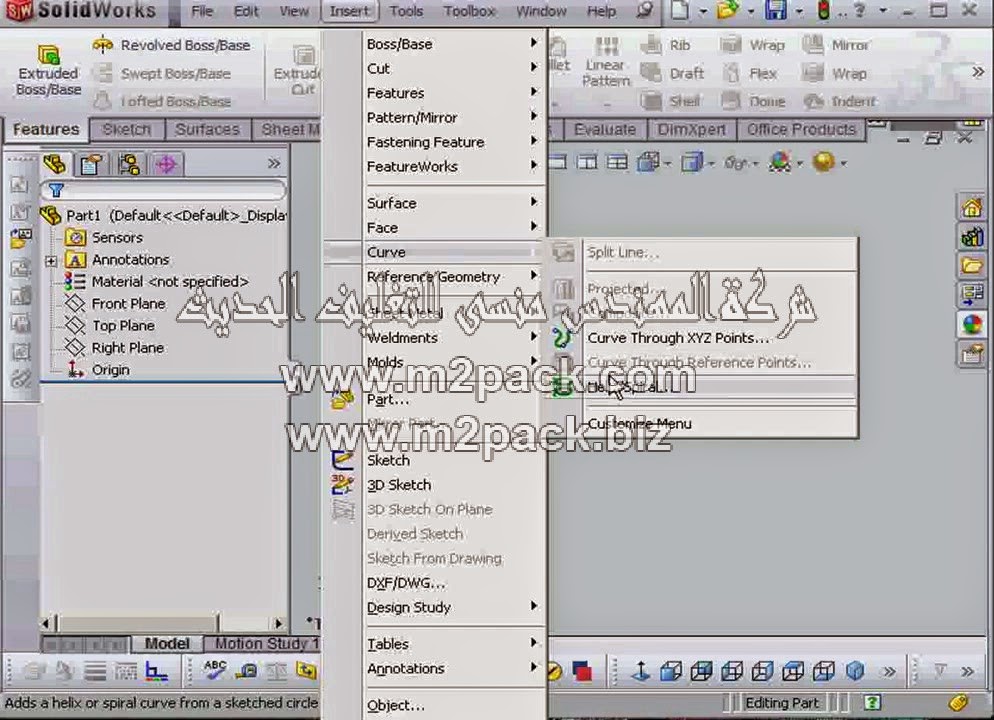Click the Linear Pattern tool
This screenshot has width=994, height=720.
point(606,62)
